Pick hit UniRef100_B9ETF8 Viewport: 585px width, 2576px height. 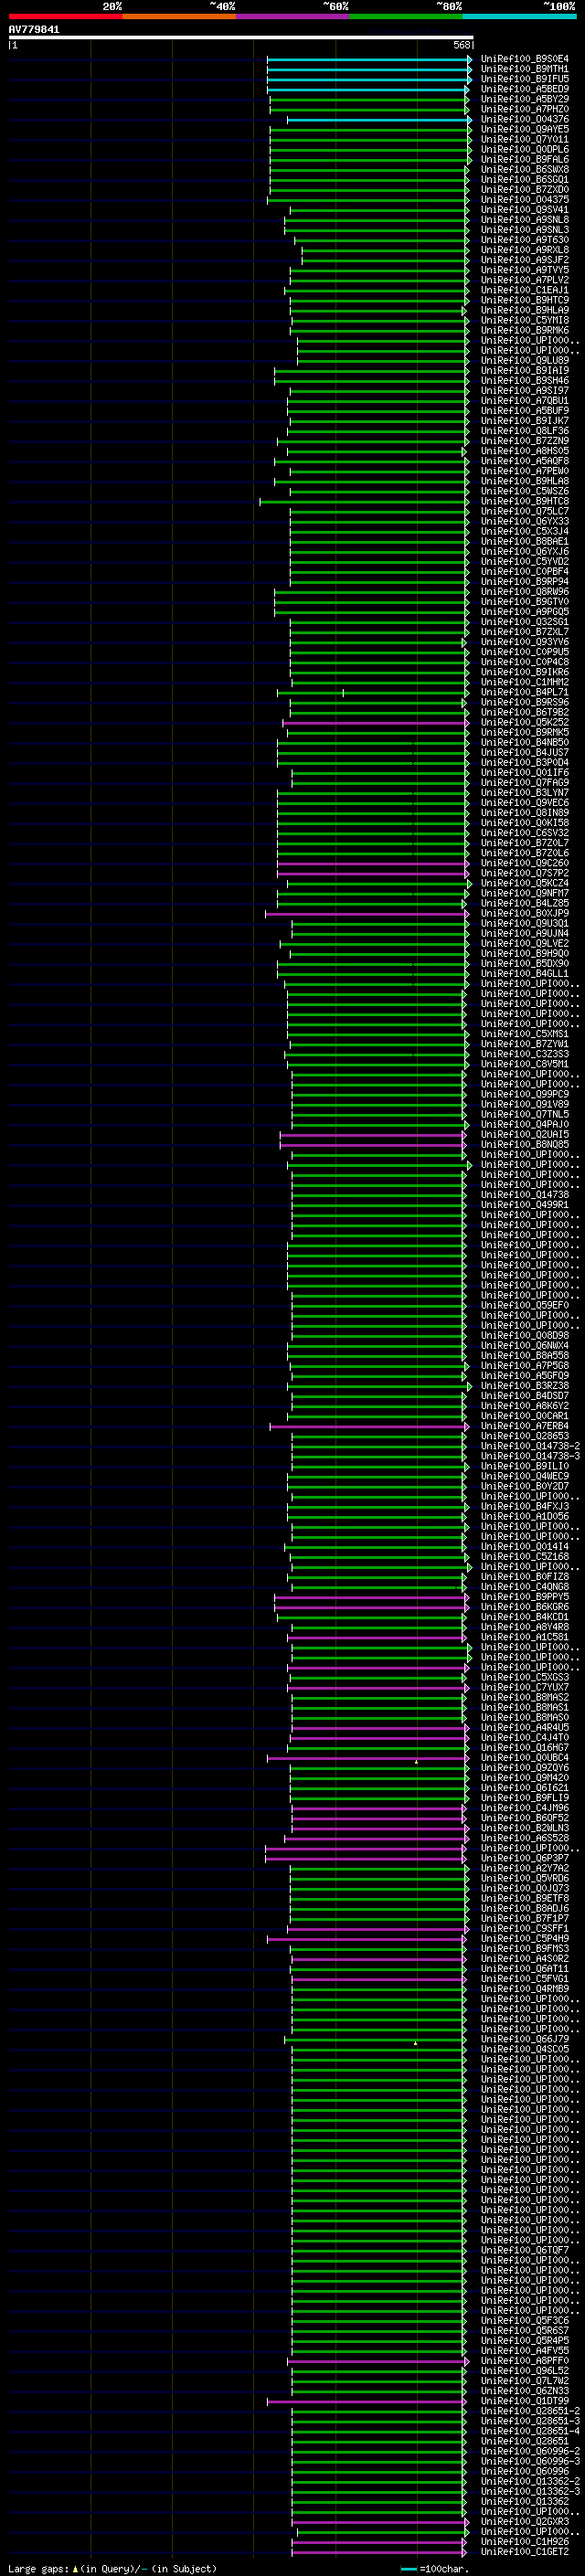pyautogui.click(x=525, y=1899)
